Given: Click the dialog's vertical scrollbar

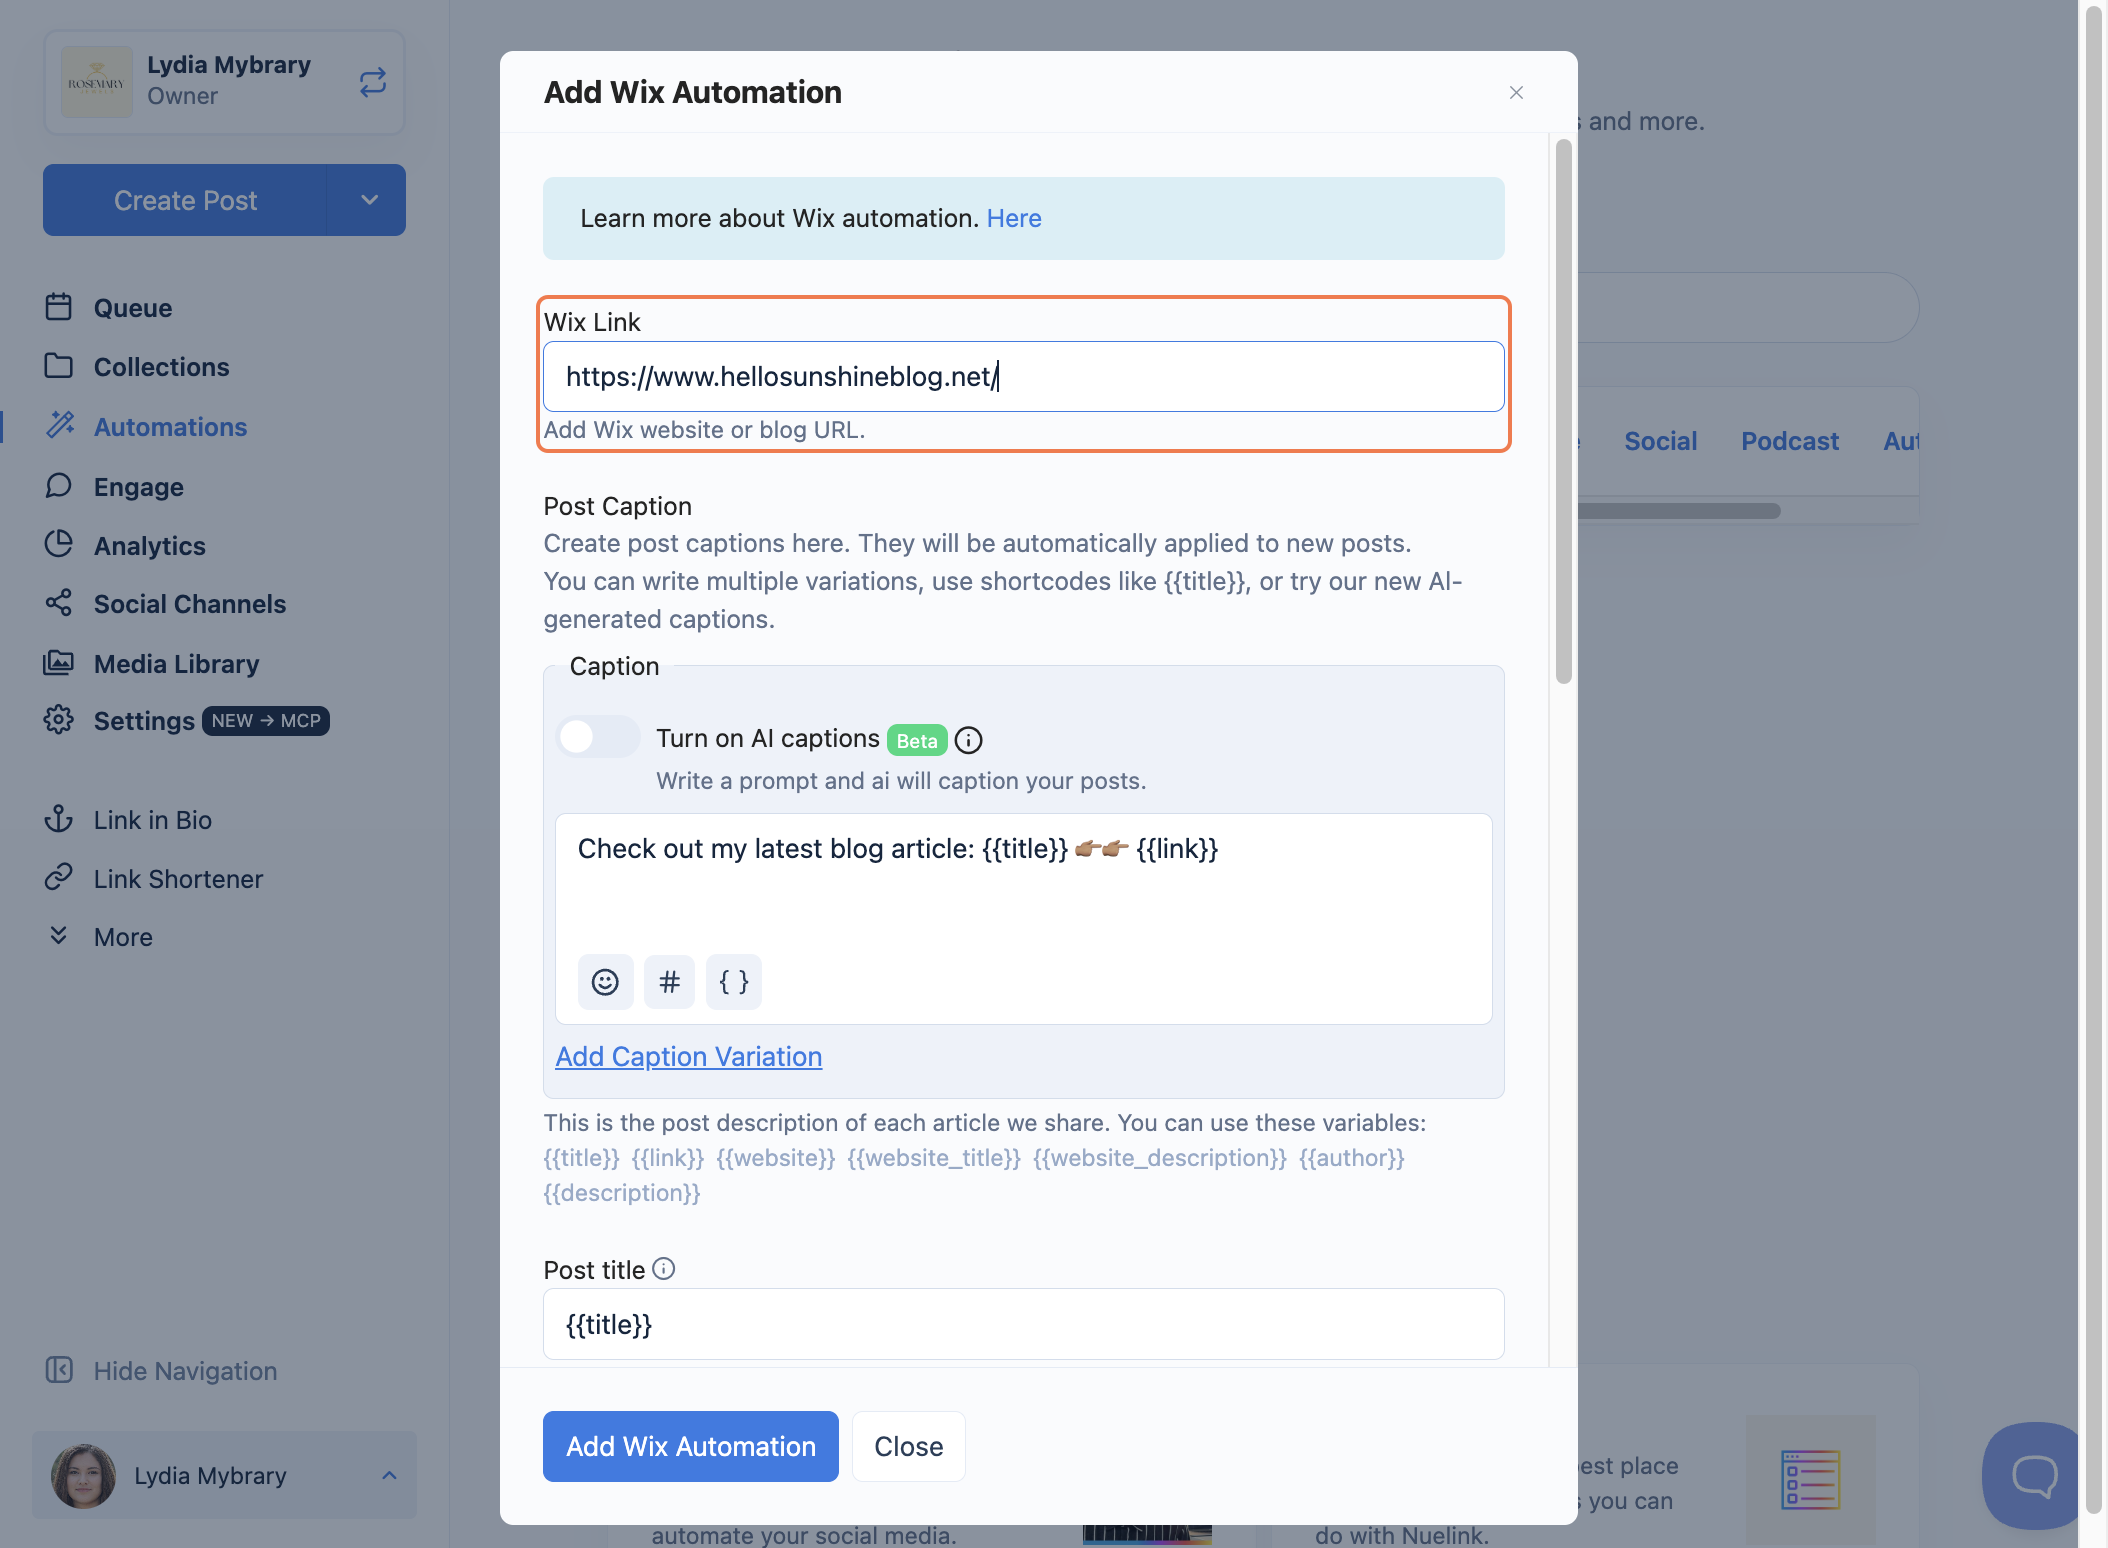Looking at the screenshot, I should pyautogui.click(x=1564, y=411).
